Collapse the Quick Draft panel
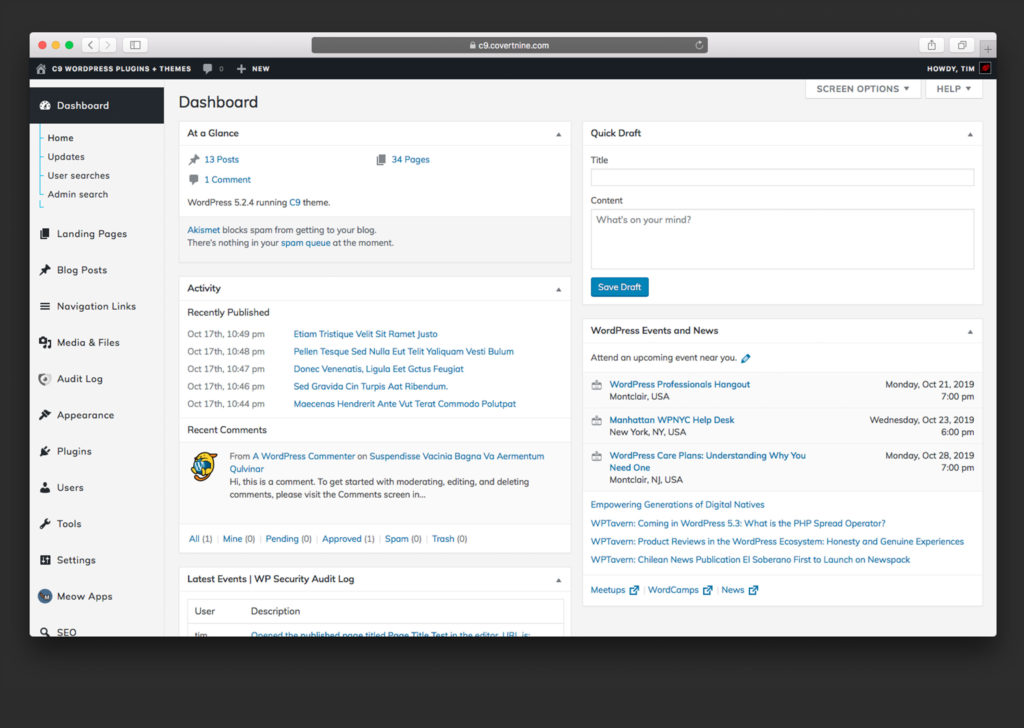Screen dimensions: 1024x728 968,132
